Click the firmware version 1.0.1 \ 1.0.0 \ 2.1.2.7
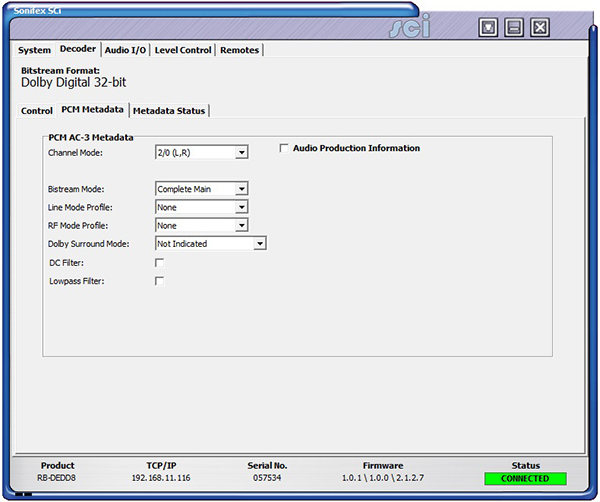 tap(383, 478)
